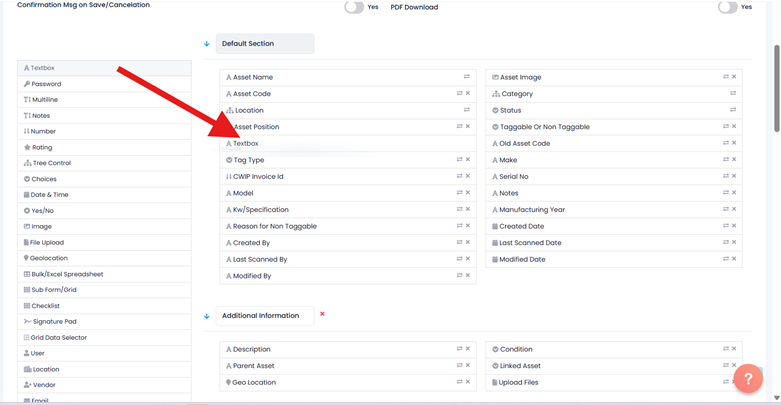Click the Default Section title box
This screenshot has height=405, width=781.
pos(265,44)
